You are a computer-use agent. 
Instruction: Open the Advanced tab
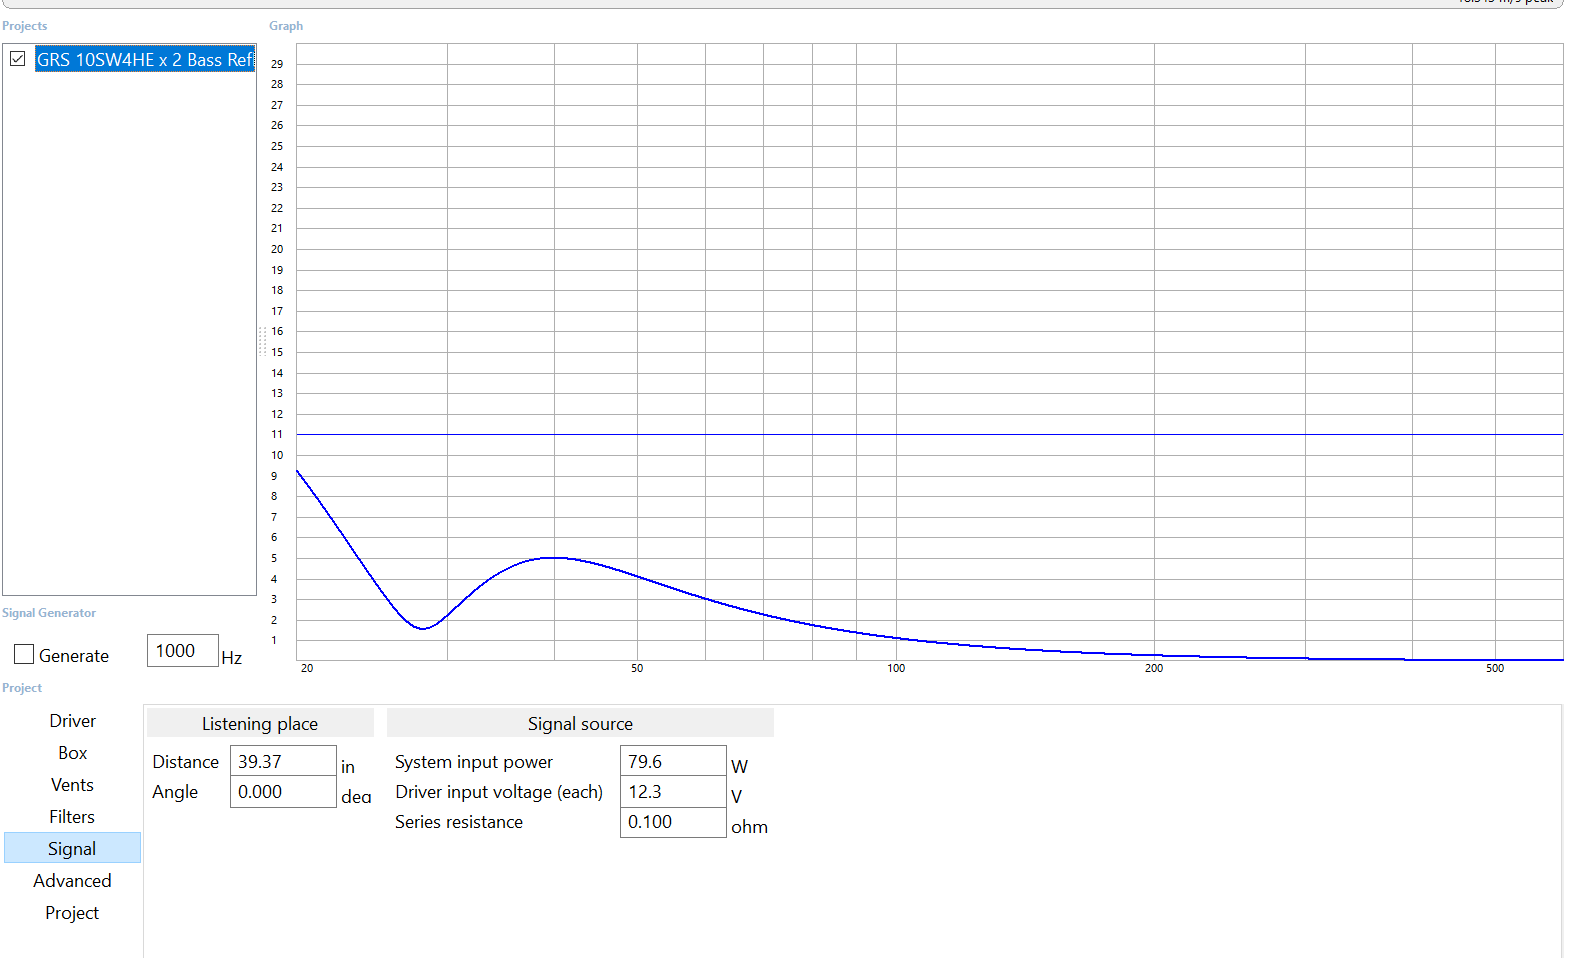click(72, 881)
